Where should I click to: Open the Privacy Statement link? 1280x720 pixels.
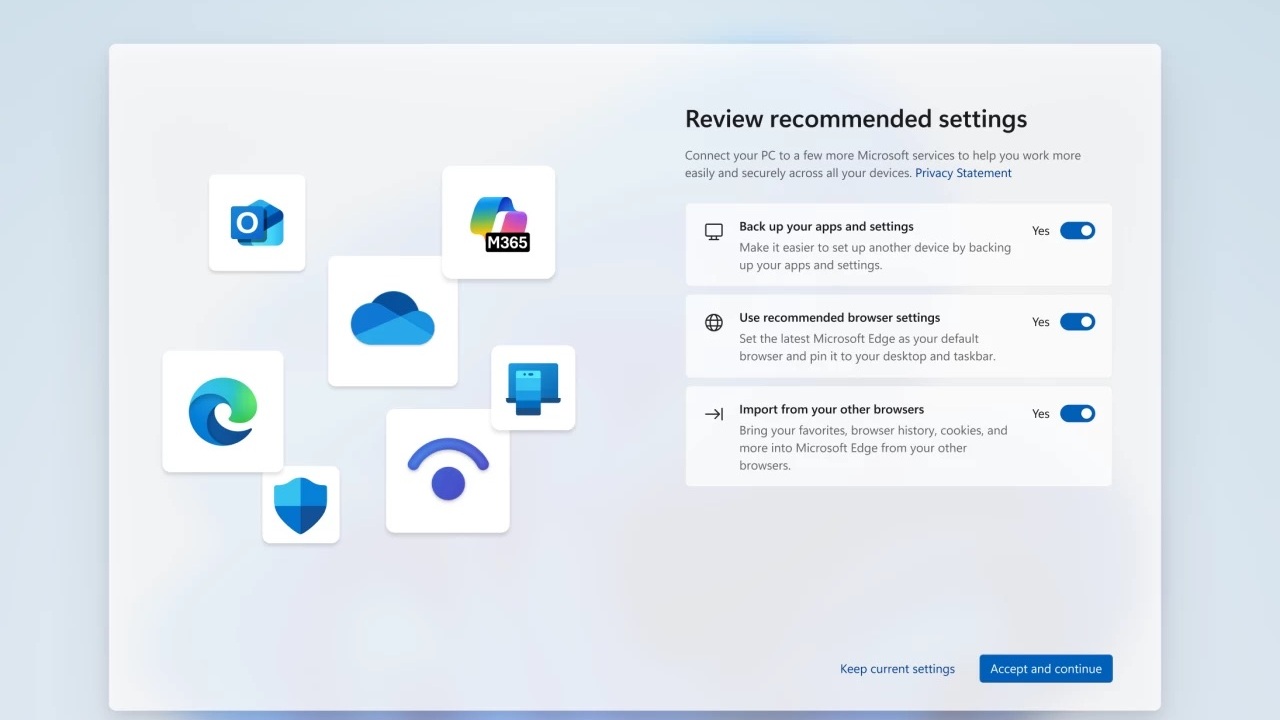coord(963,173)
